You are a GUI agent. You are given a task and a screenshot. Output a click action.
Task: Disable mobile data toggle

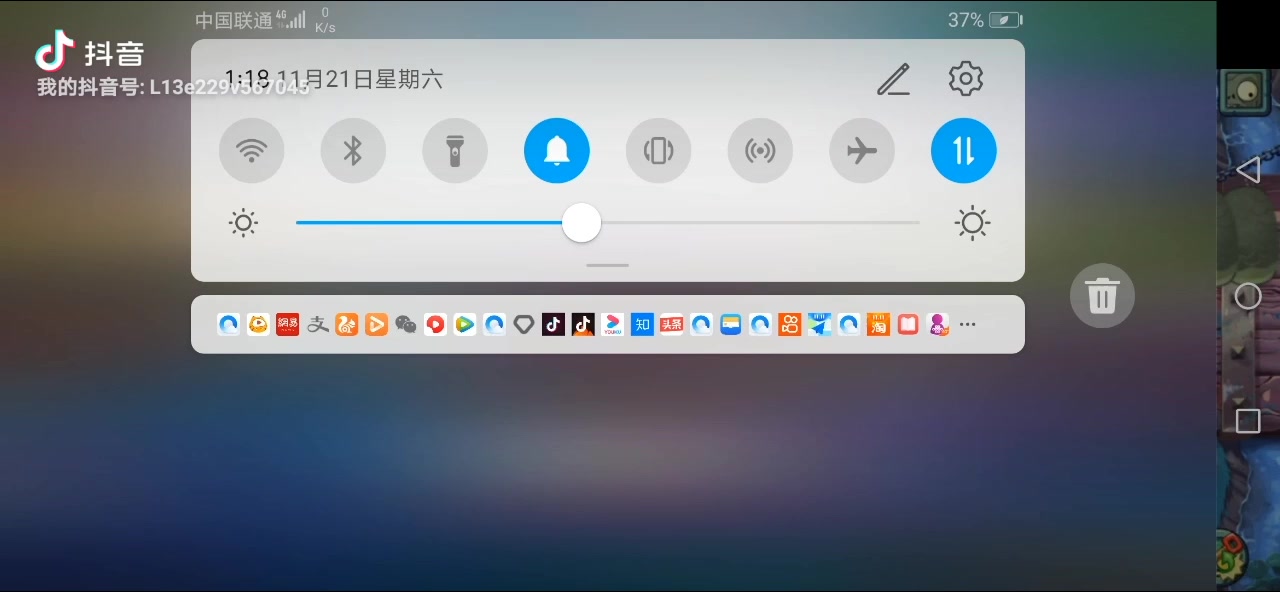pos(963,150)
